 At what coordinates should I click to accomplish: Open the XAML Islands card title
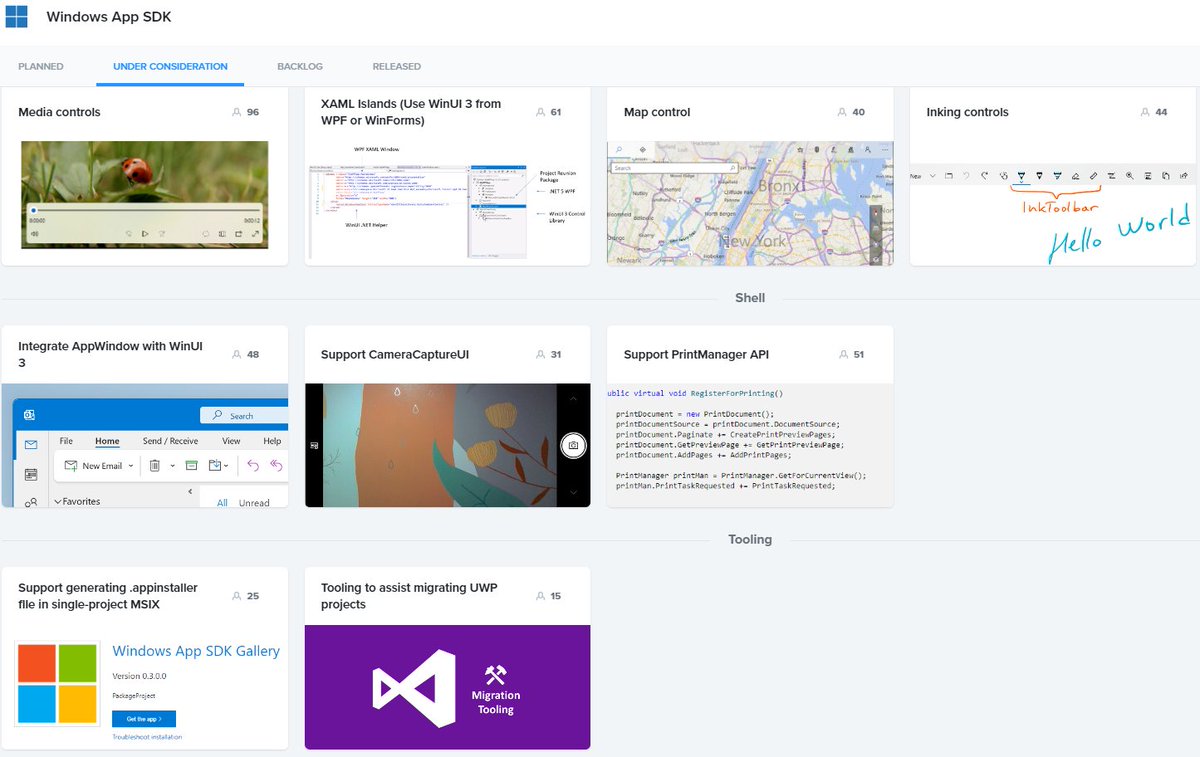click(x=411, y=112)
